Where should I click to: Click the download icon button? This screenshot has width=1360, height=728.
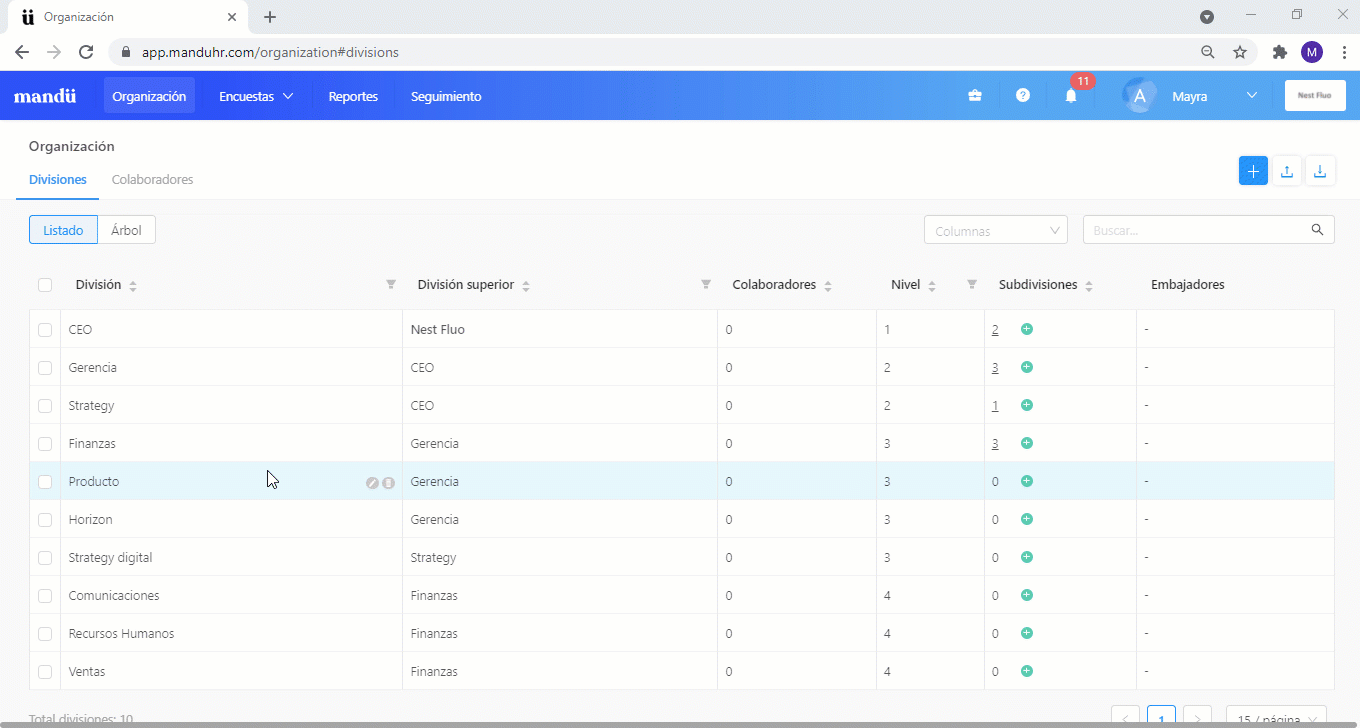(x=1320, y=171)
